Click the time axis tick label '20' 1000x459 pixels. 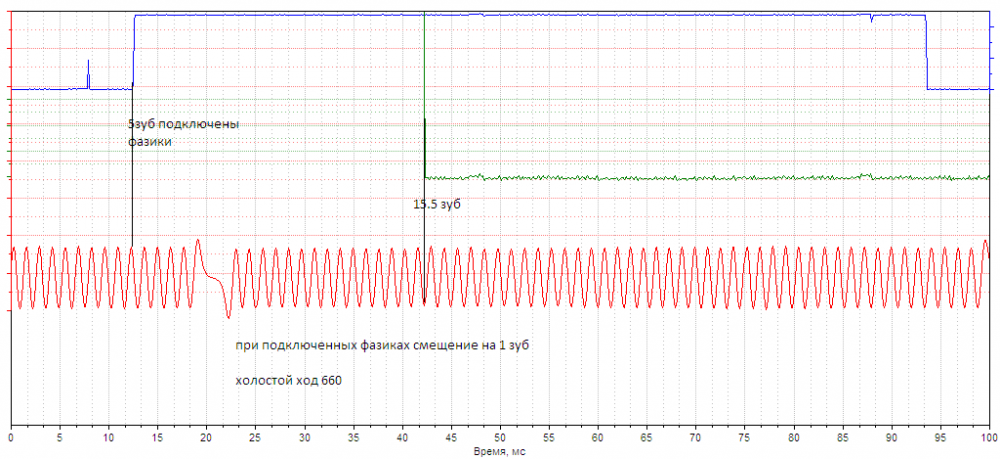(x=207, y=438)
